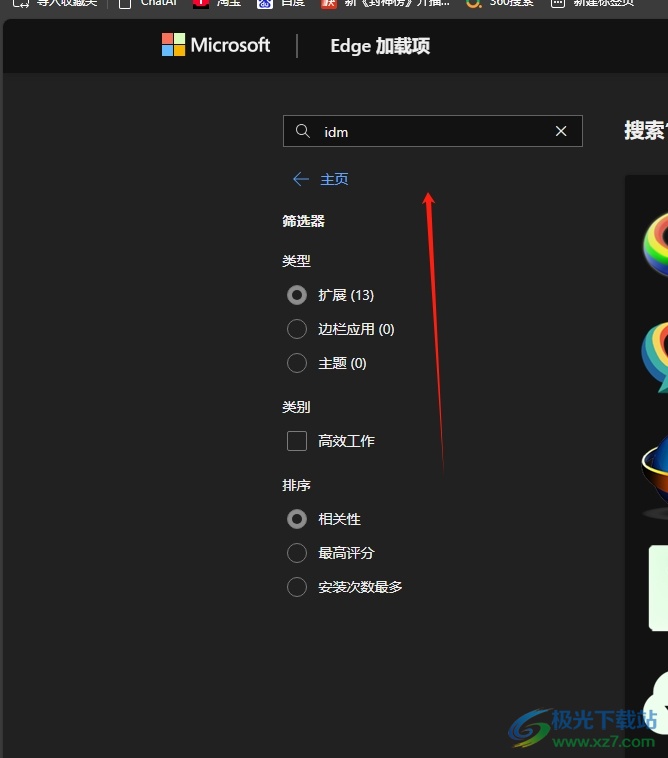
Task: Click the blue back arrow beside 主页
Action: pos(301,179)
